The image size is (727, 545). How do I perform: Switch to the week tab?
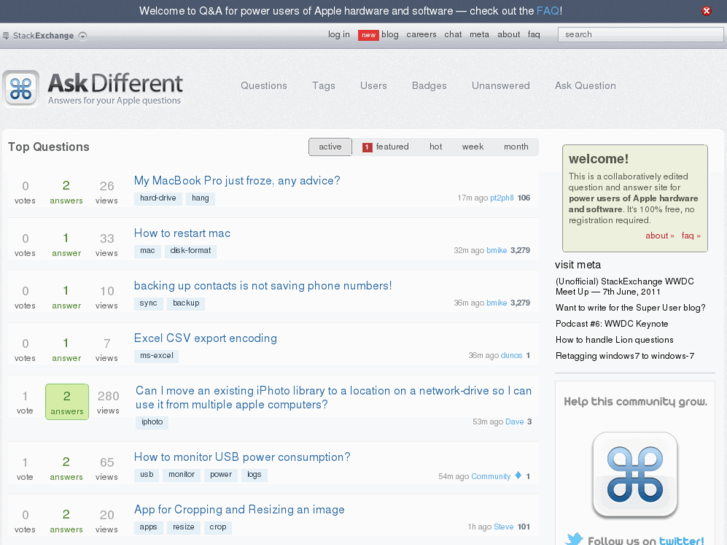tap(472, 147)
